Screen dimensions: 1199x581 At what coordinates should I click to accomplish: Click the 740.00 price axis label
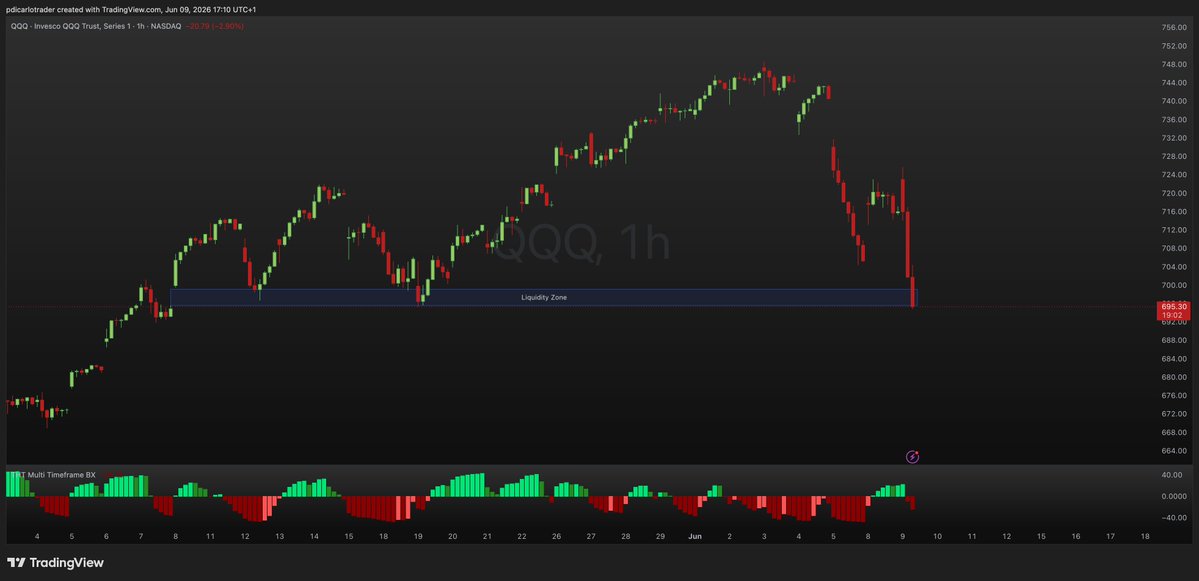[1173, 101]
